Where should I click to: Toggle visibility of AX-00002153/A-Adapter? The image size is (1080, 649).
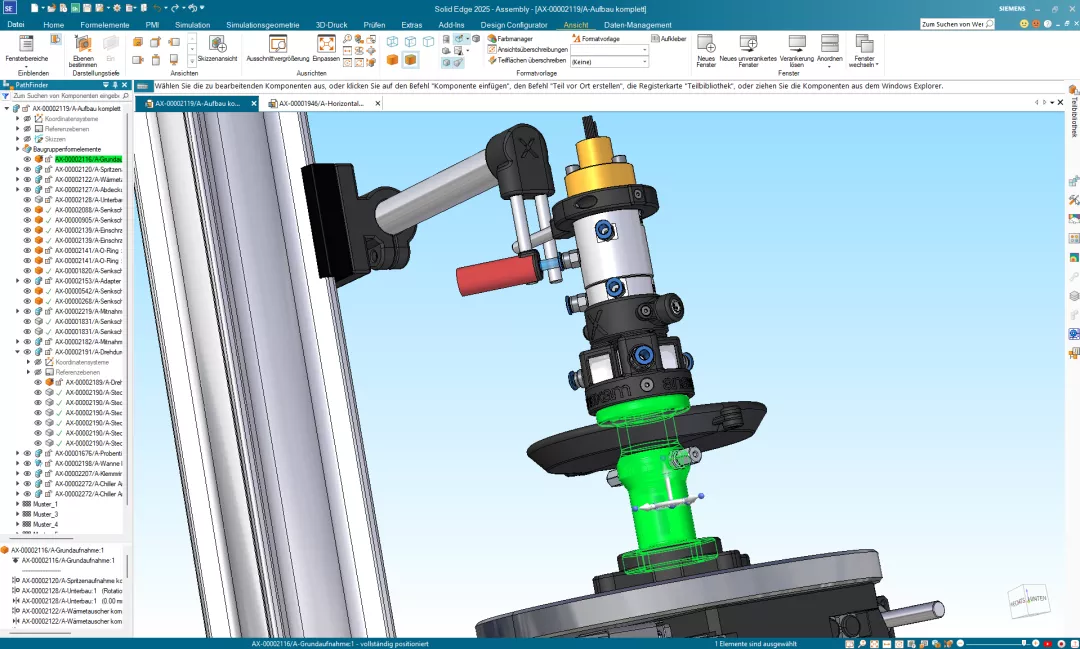click(28, 281)
